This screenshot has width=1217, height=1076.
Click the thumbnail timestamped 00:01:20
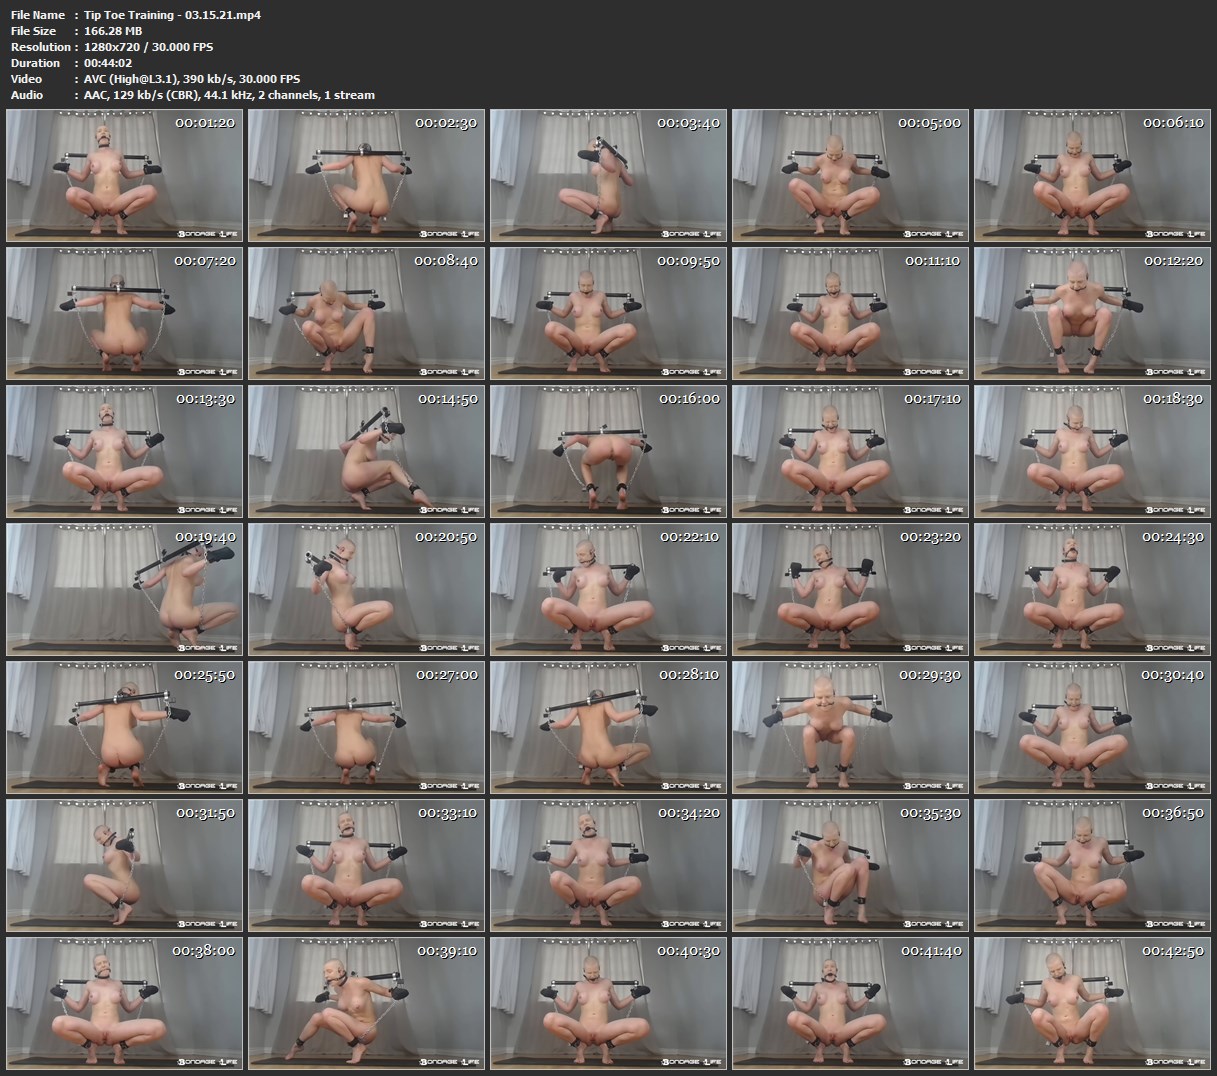[x=125, y=176]
